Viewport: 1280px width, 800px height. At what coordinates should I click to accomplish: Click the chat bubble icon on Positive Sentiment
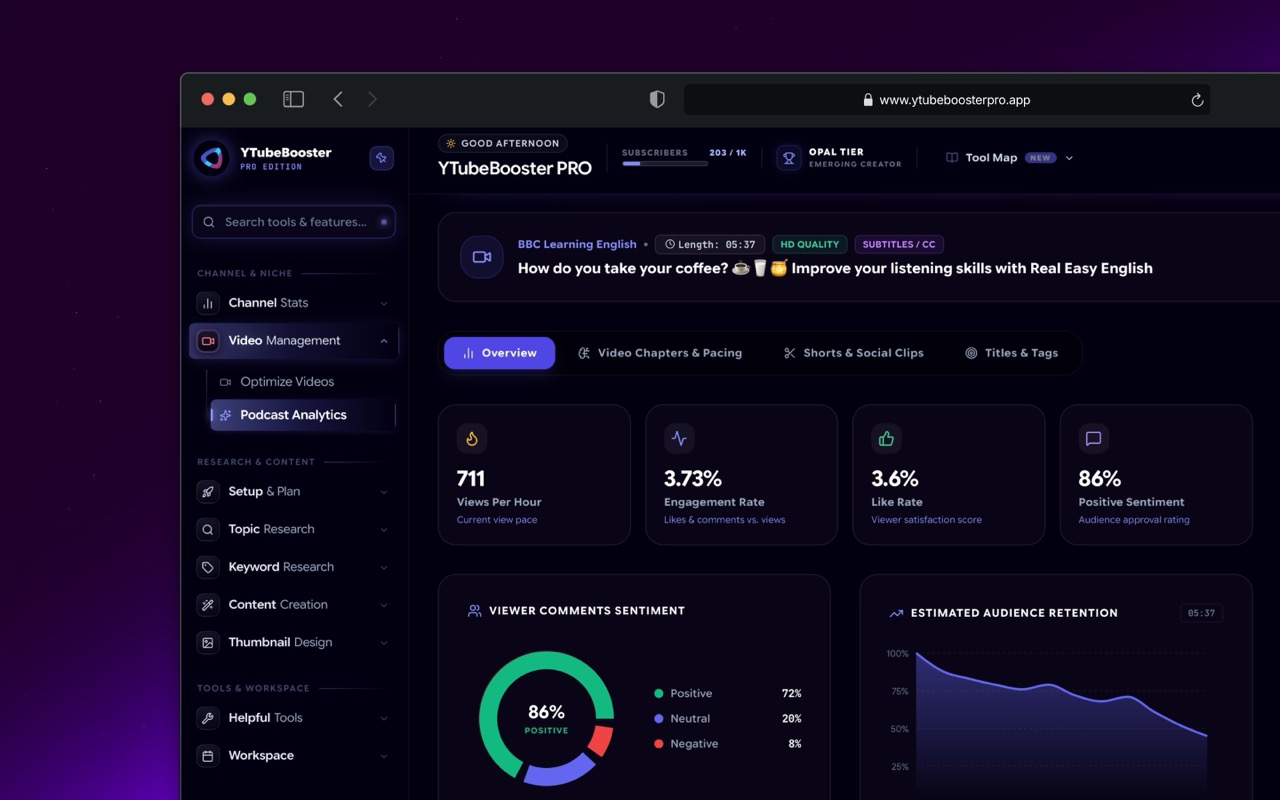[1093, 438]
